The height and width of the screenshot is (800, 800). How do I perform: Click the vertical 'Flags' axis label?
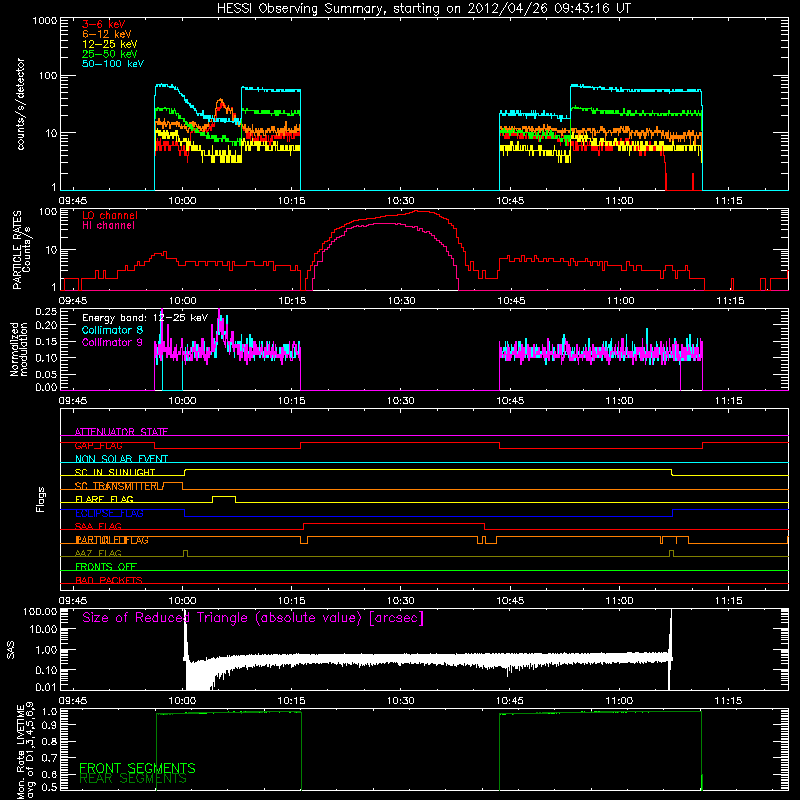coord(41,499)
